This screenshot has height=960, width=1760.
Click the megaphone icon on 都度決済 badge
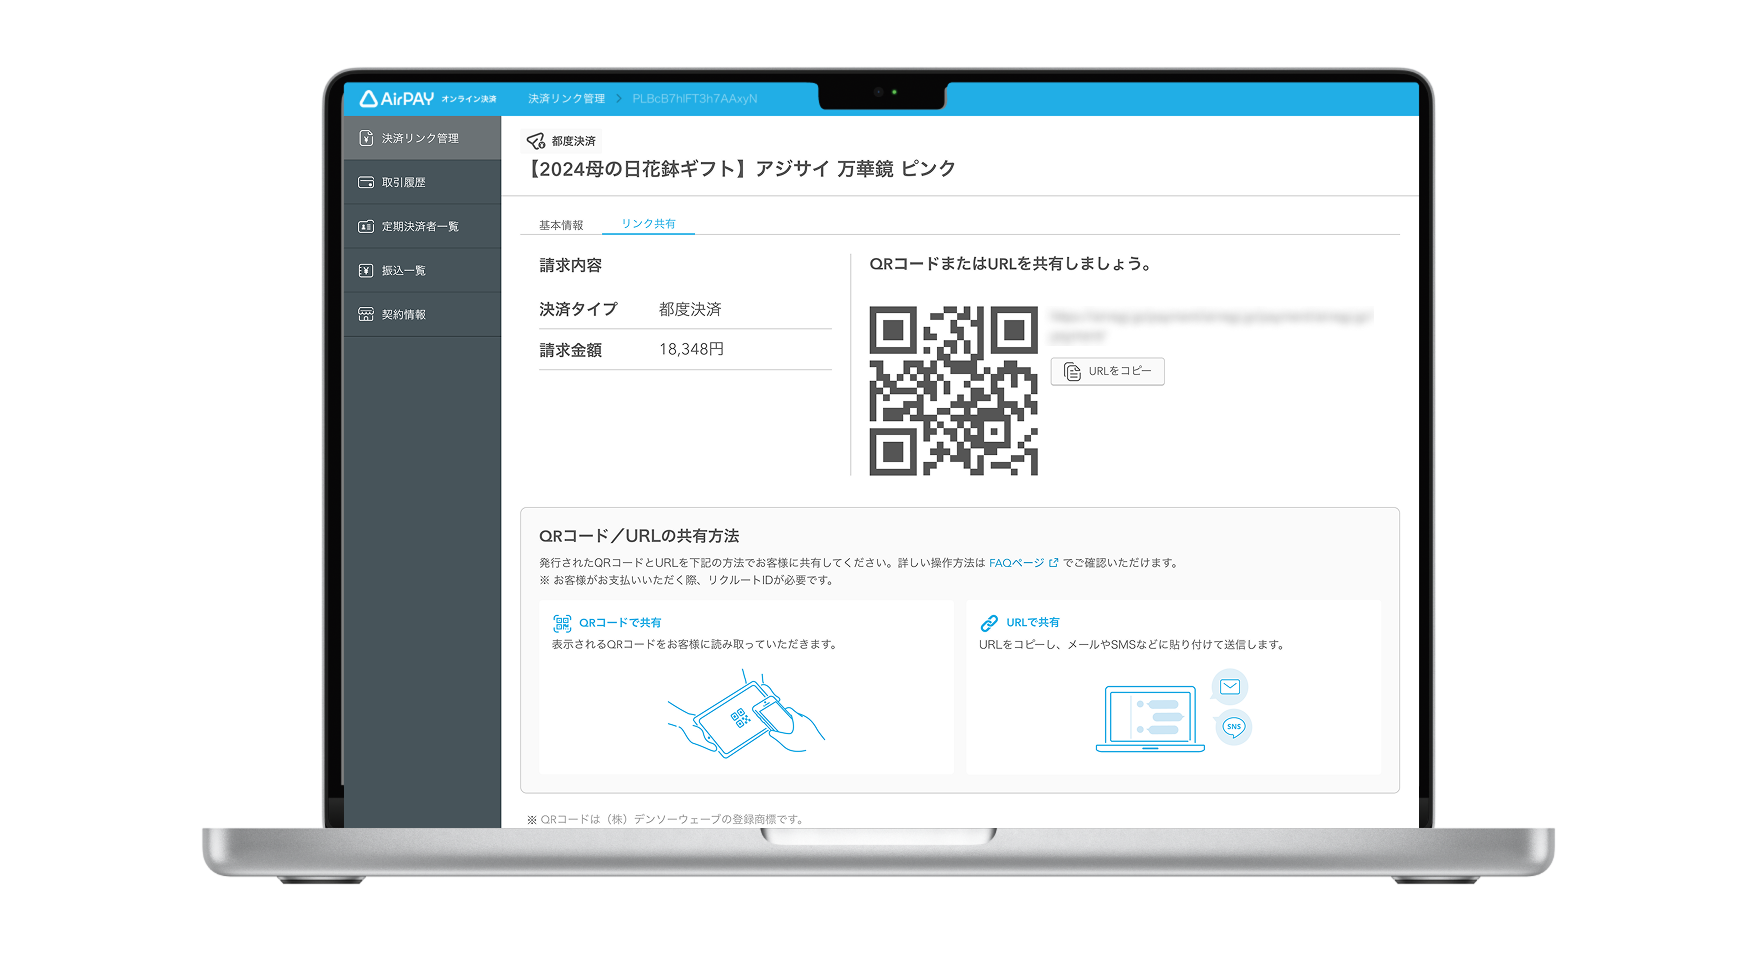coord(534,139)
